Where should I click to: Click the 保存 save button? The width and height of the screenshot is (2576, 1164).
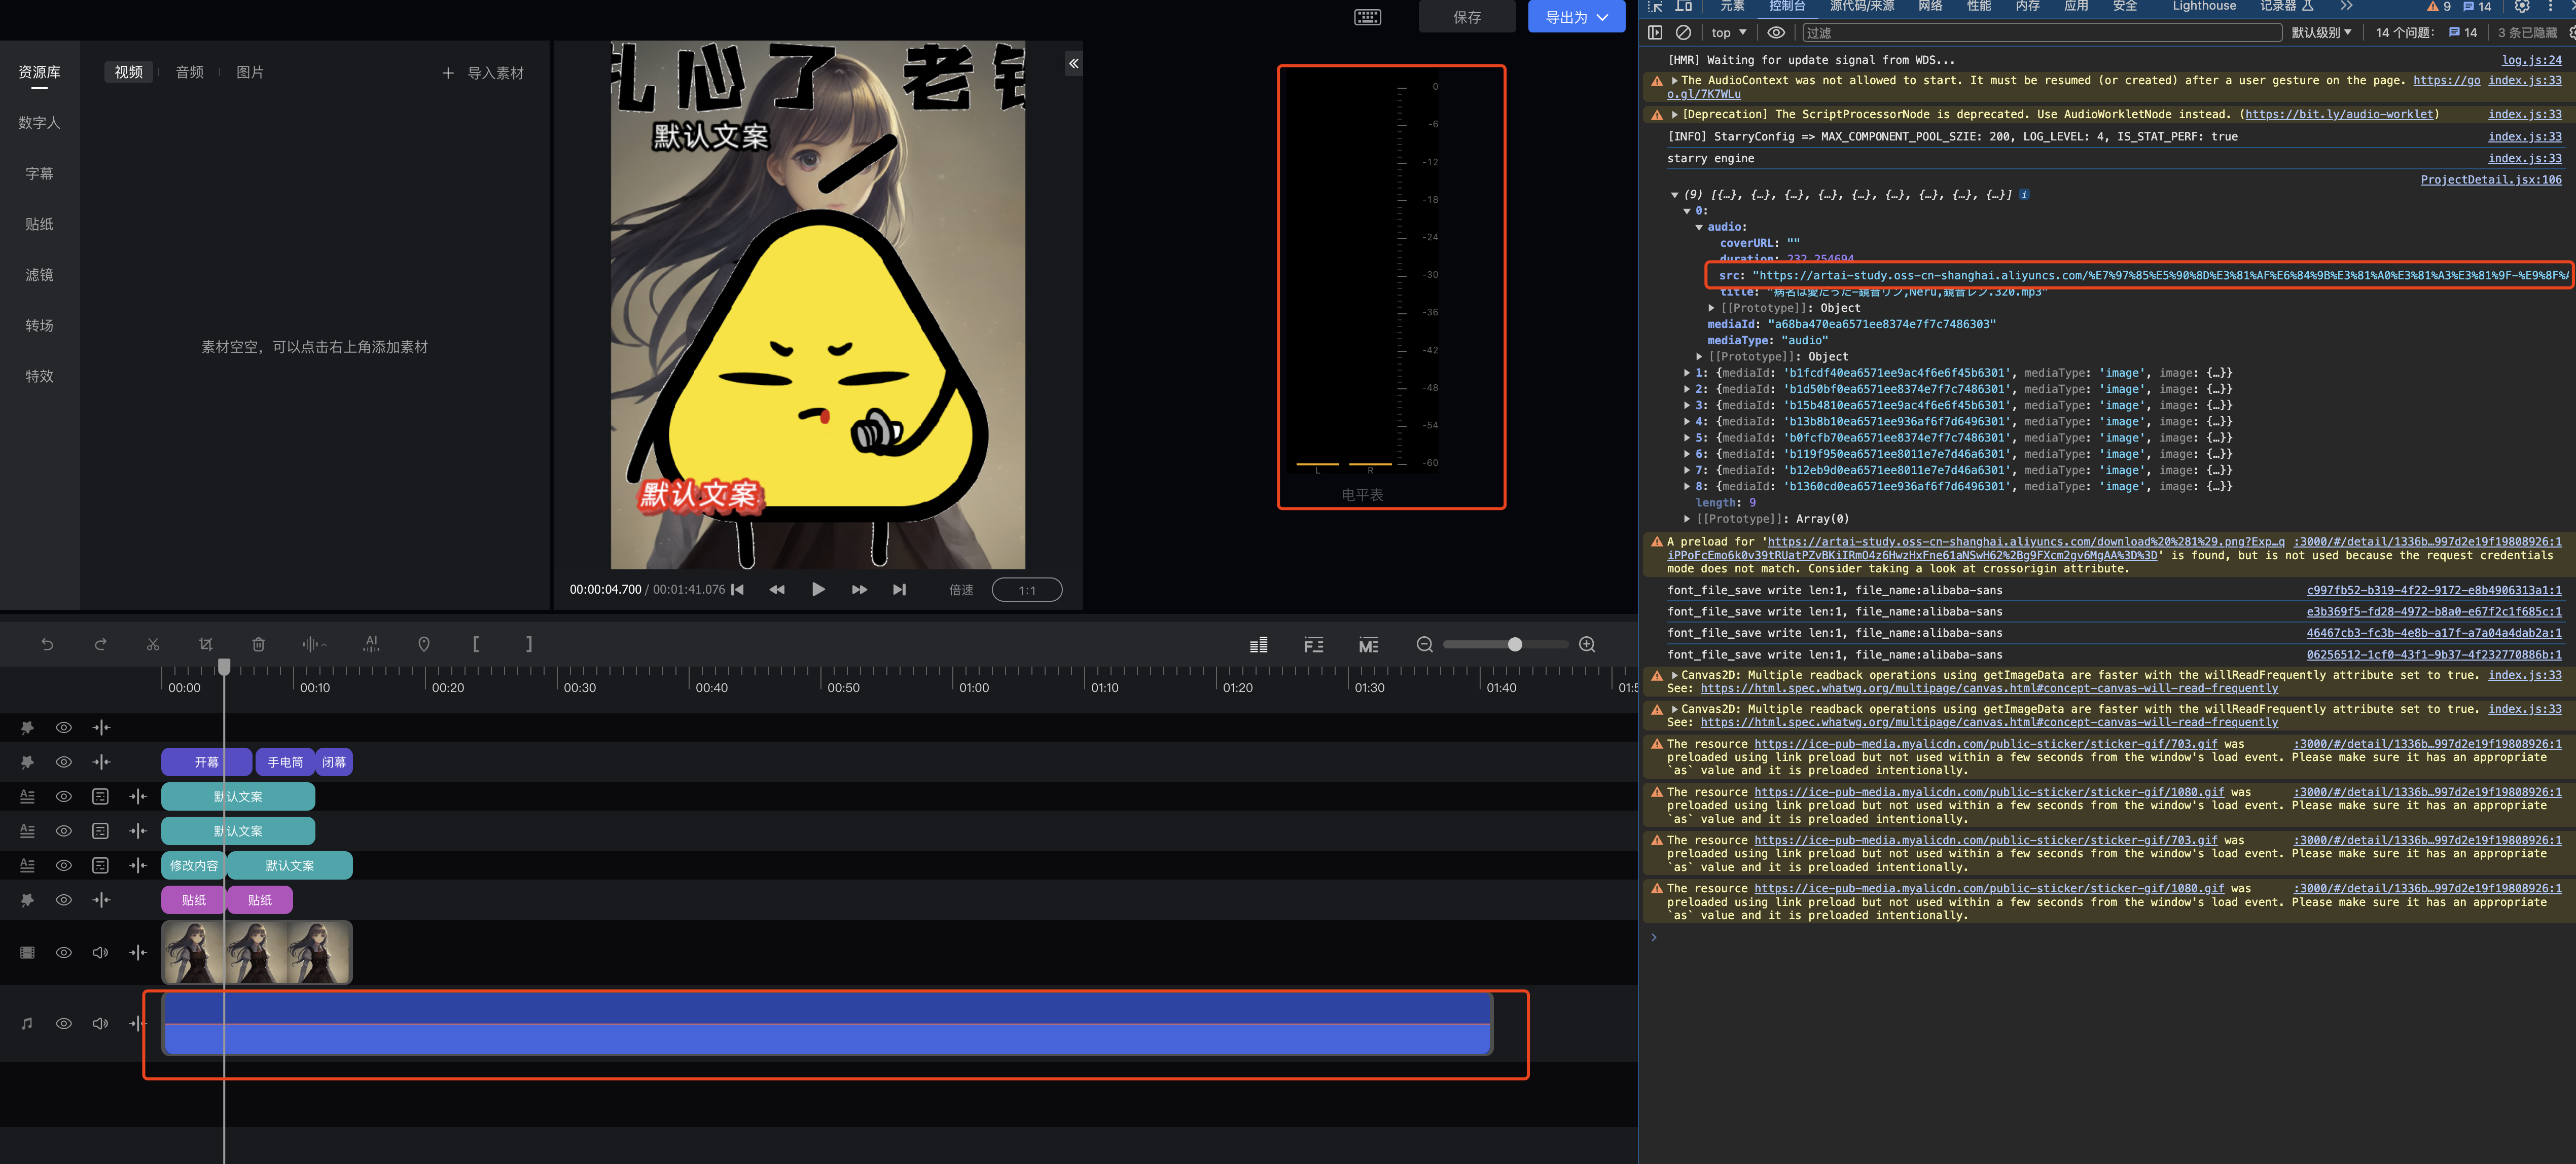1467,17
